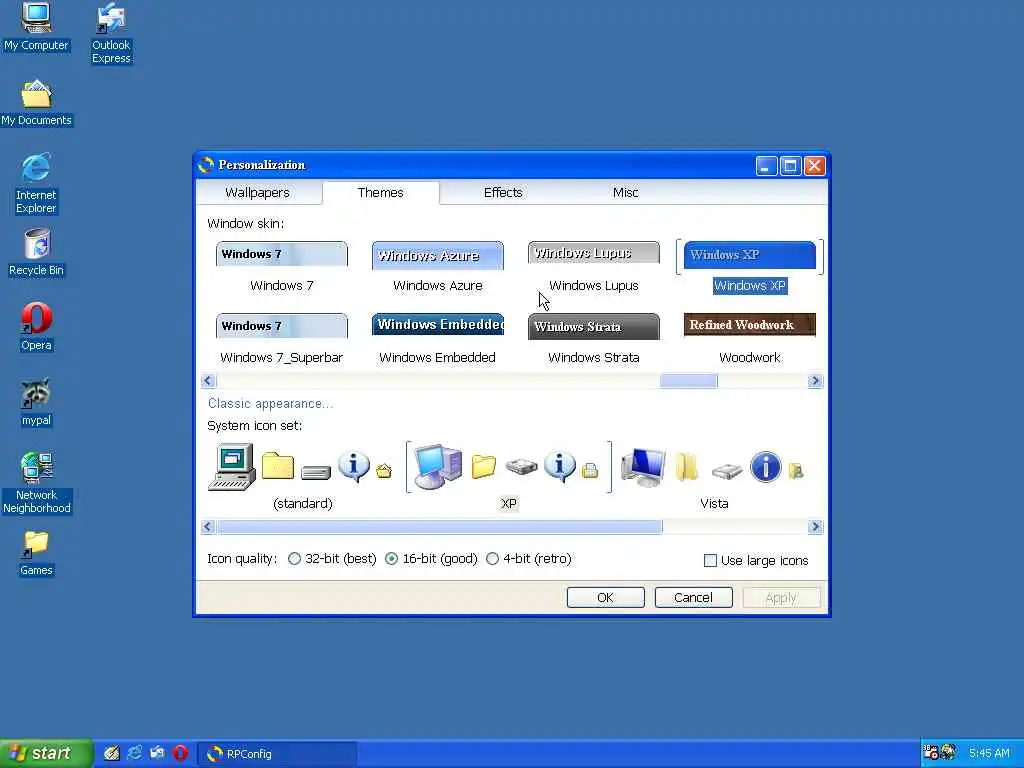The height and width of the screenshot is (768, 1024).
Task: Select the Windows 7 window skin
Action: [x=281, y=267]
